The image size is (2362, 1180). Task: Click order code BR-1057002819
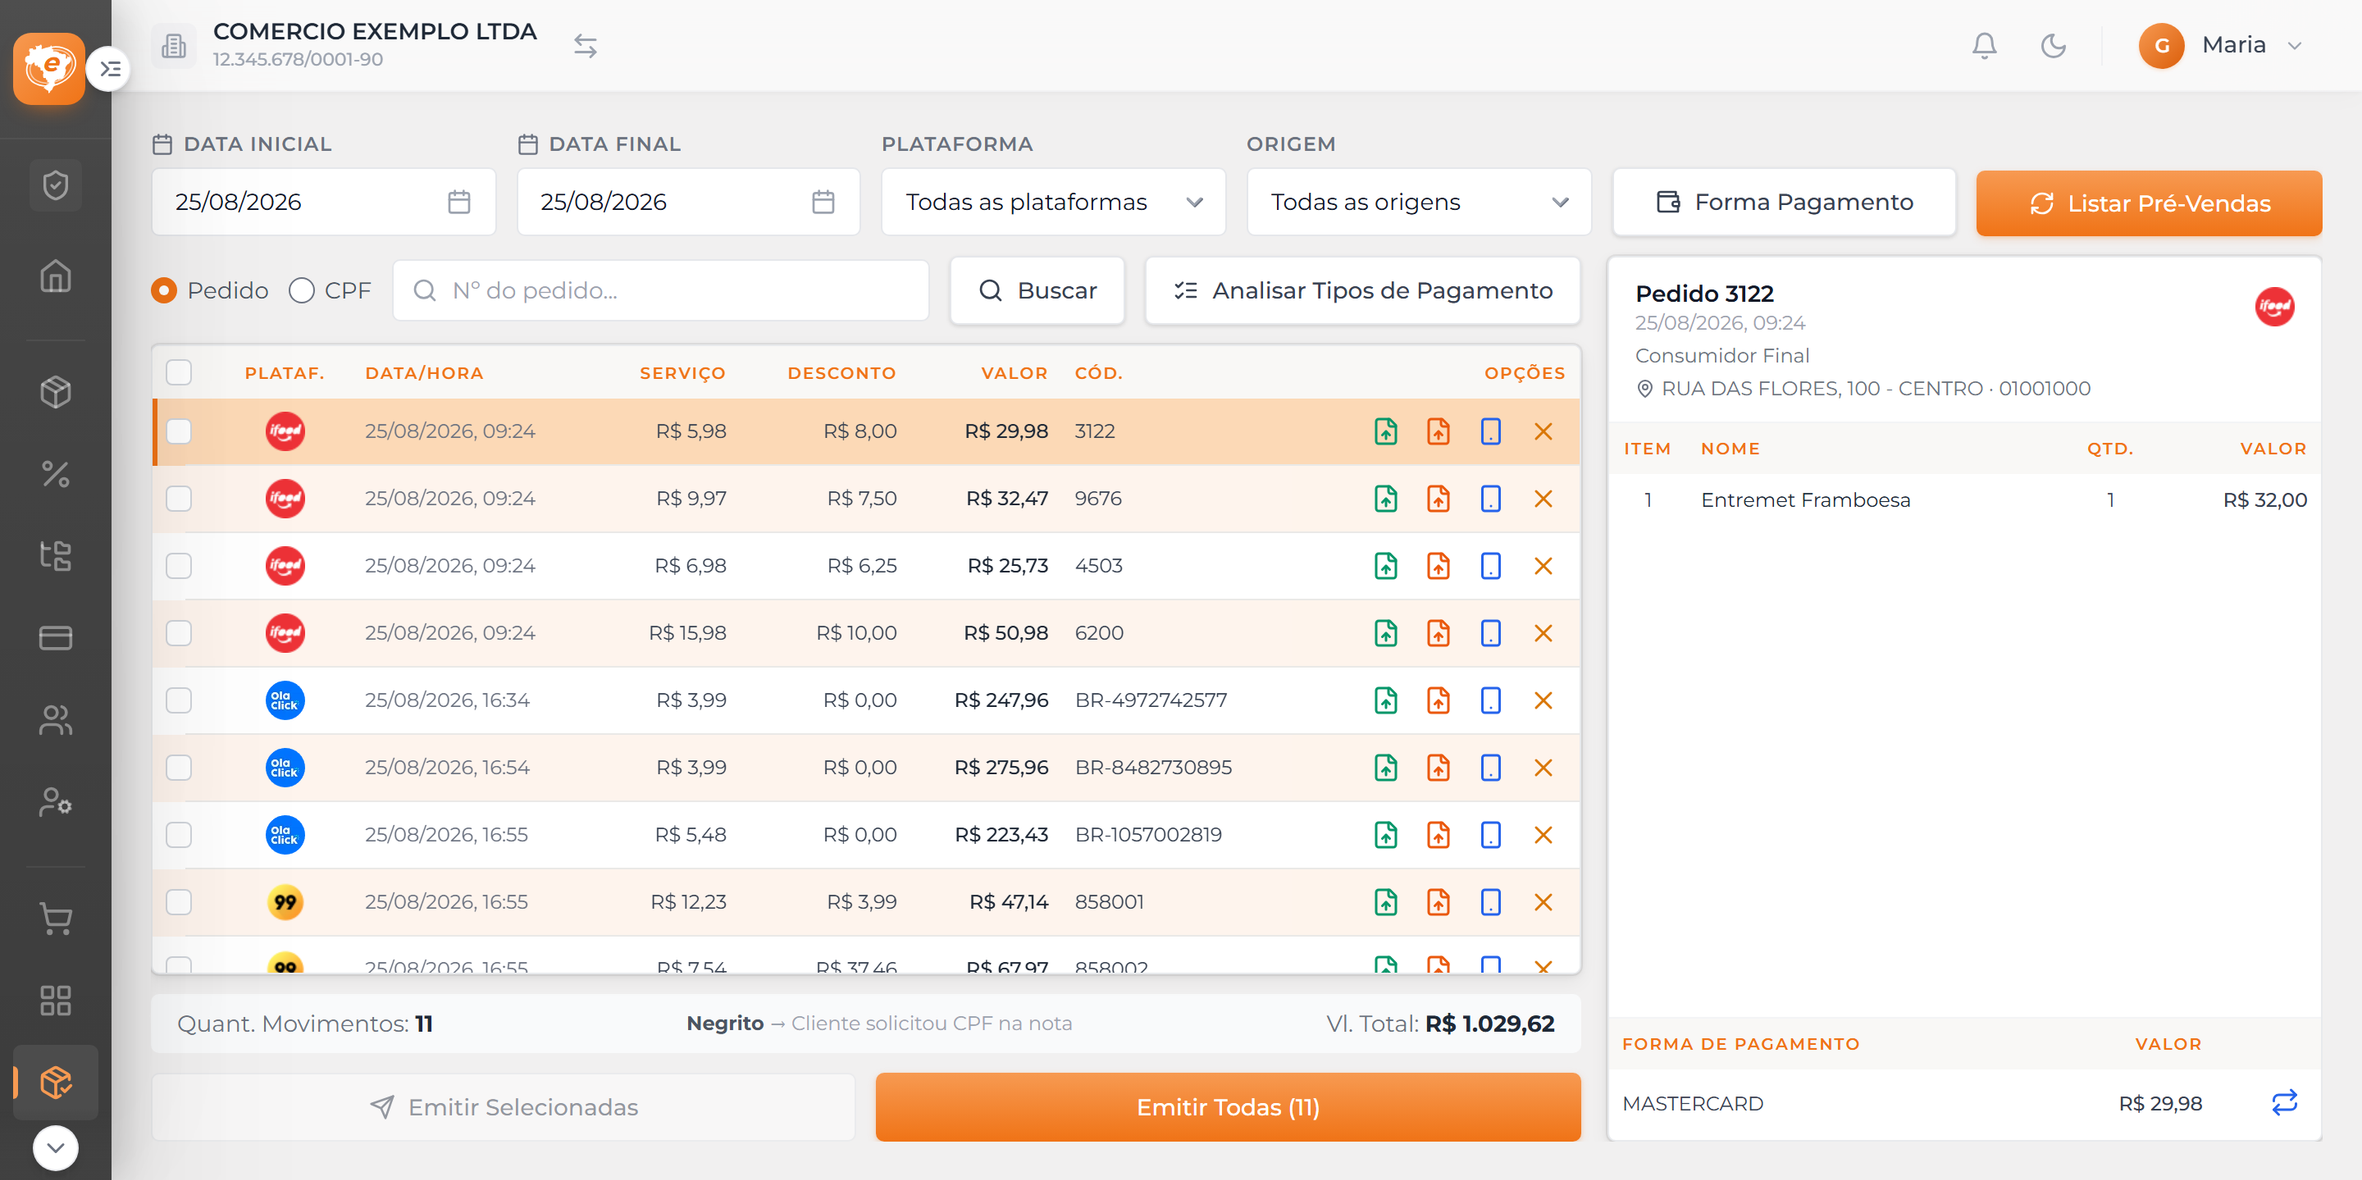click(1148, 834)
